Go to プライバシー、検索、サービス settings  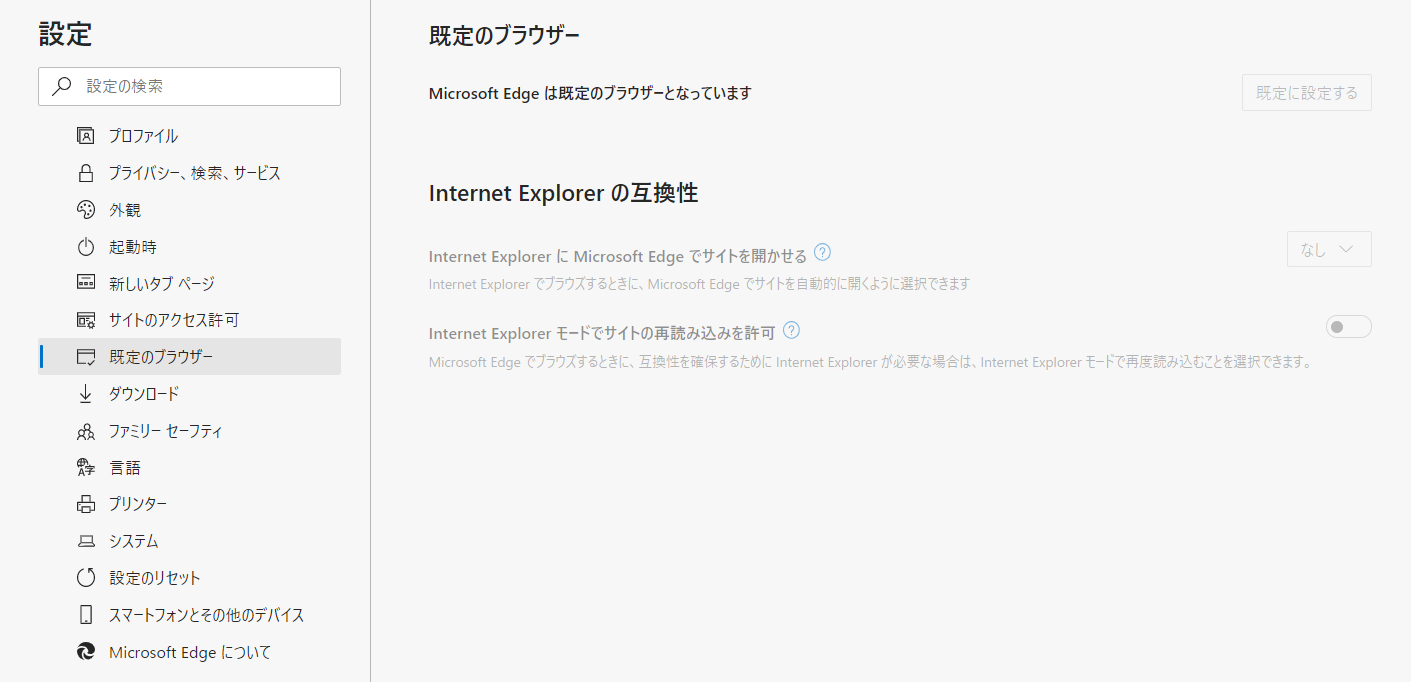(x=189, y=173)
